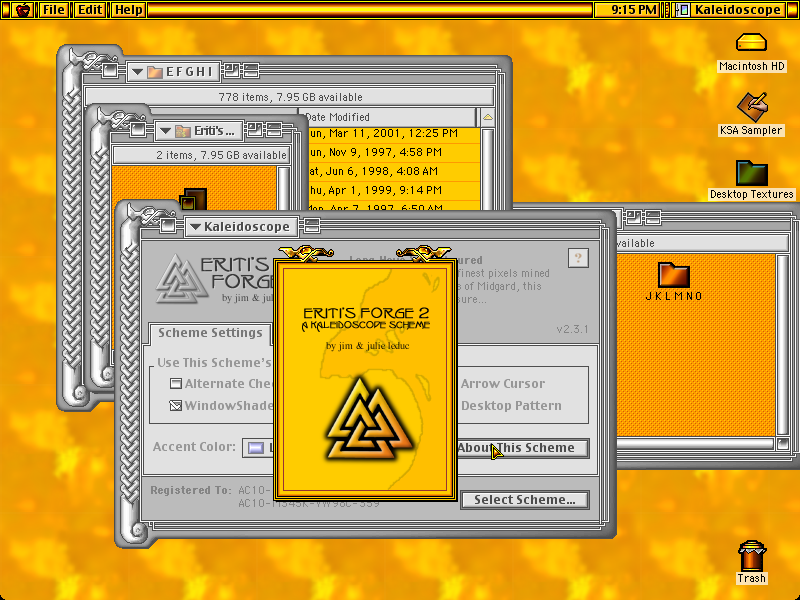Click the horizontal scrollbar of the JKLMNO window
Viewport: 800px width, 600px height.
(x=696, y=444)
